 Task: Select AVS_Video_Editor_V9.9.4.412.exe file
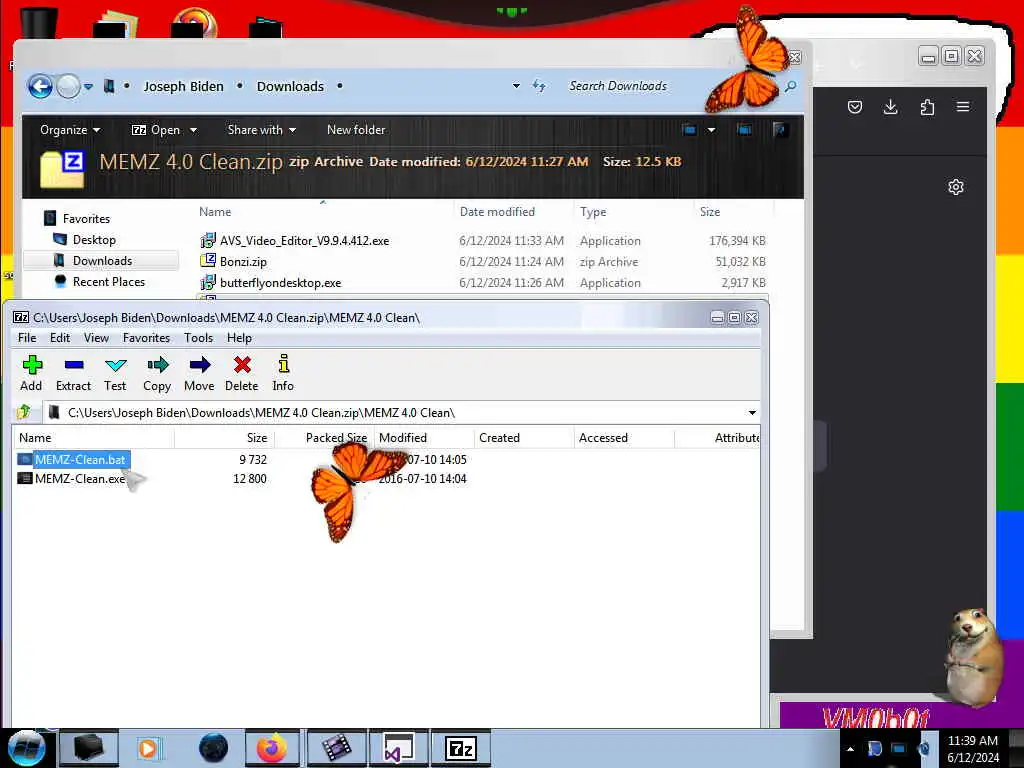point(304,240)
